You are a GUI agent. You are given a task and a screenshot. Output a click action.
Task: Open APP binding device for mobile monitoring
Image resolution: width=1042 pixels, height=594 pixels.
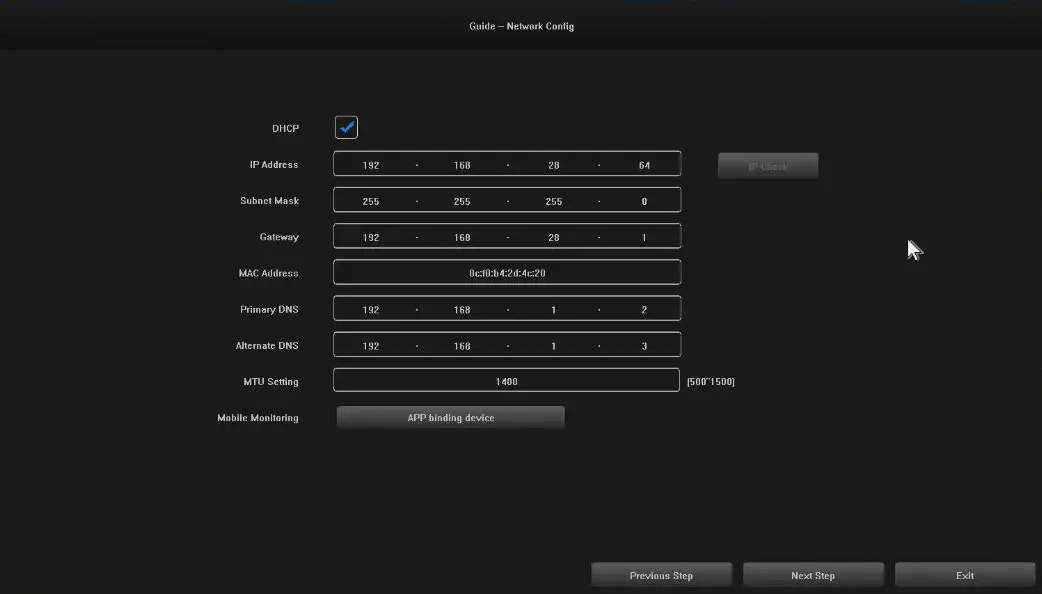coord(451,417)
